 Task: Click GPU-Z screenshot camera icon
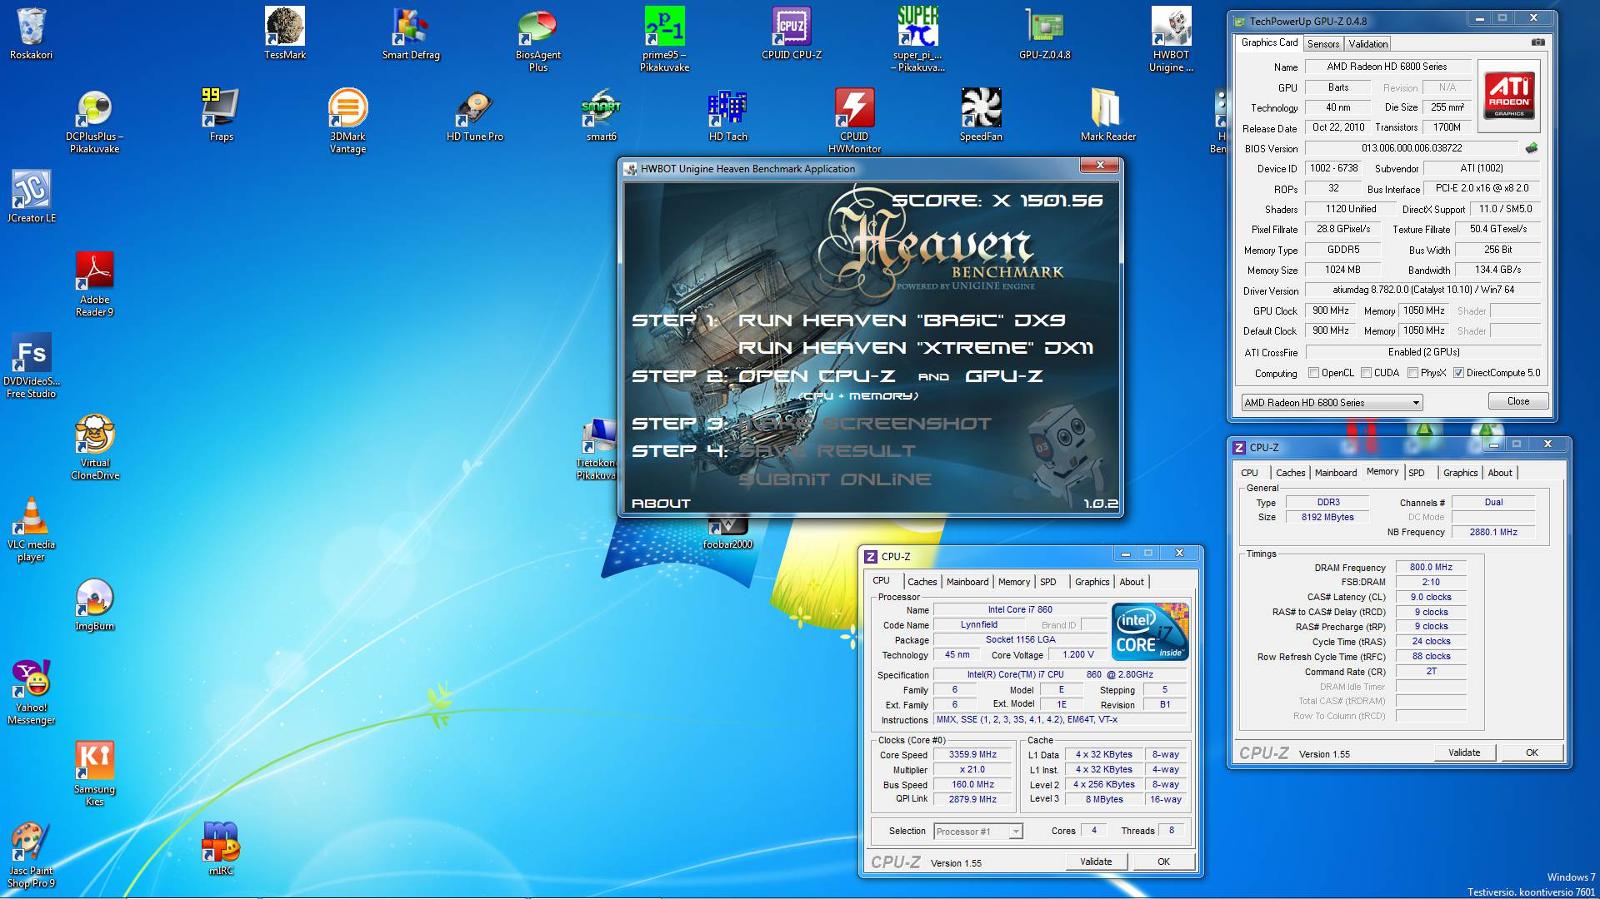pyautogui.click(x=1538, y=43)
